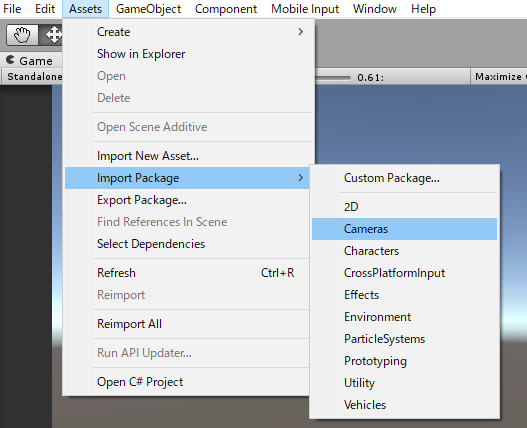
Task: Import the CrossPlatformInput package
Action: [404, 273]
